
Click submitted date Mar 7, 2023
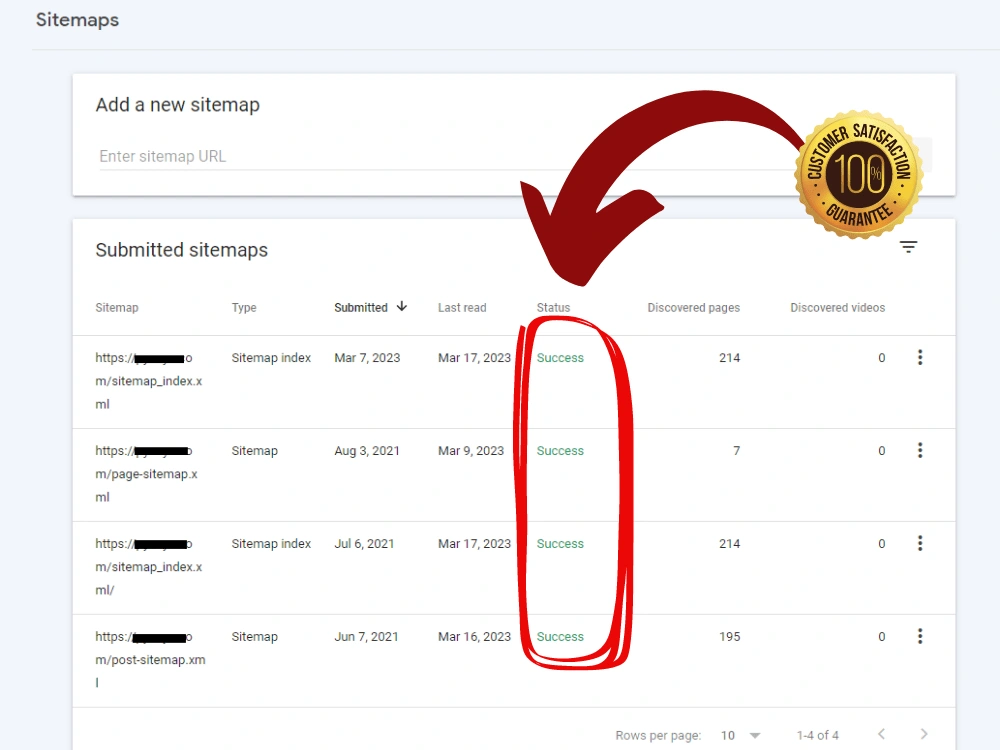tap(367, 358)
